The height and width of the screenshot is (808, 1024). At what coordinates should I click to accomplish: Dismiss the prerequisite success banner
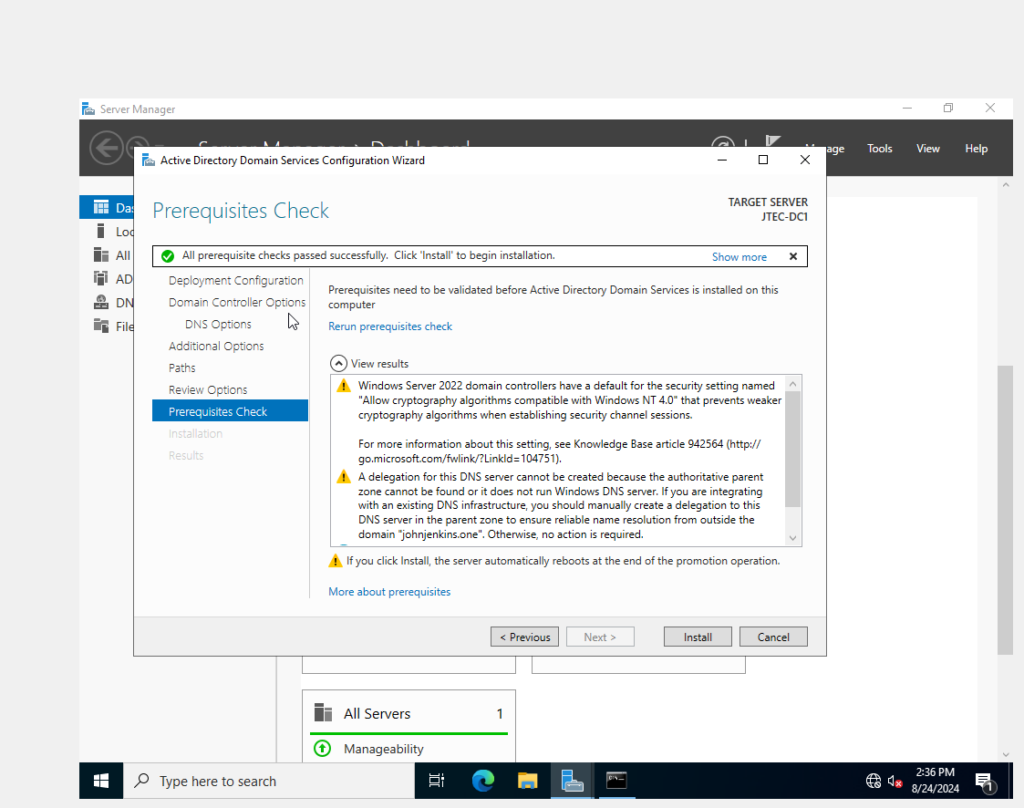[793, 257]
